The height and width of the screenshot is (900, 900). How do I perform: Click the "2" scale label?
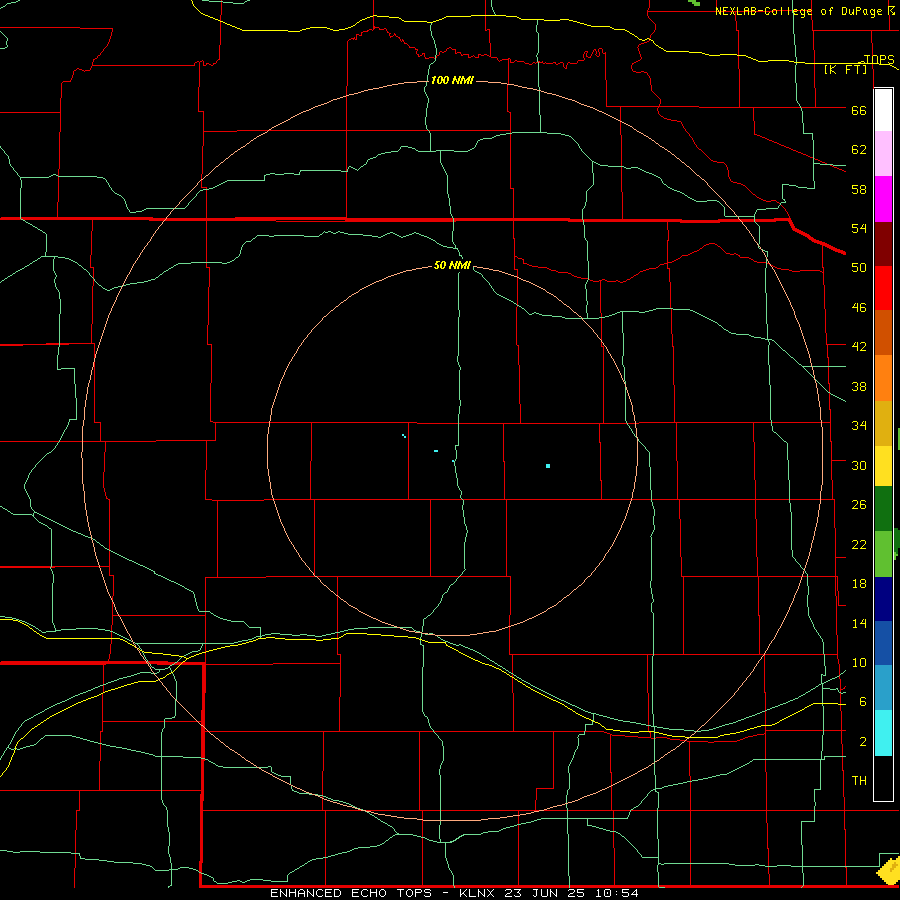tap(863, 742)
